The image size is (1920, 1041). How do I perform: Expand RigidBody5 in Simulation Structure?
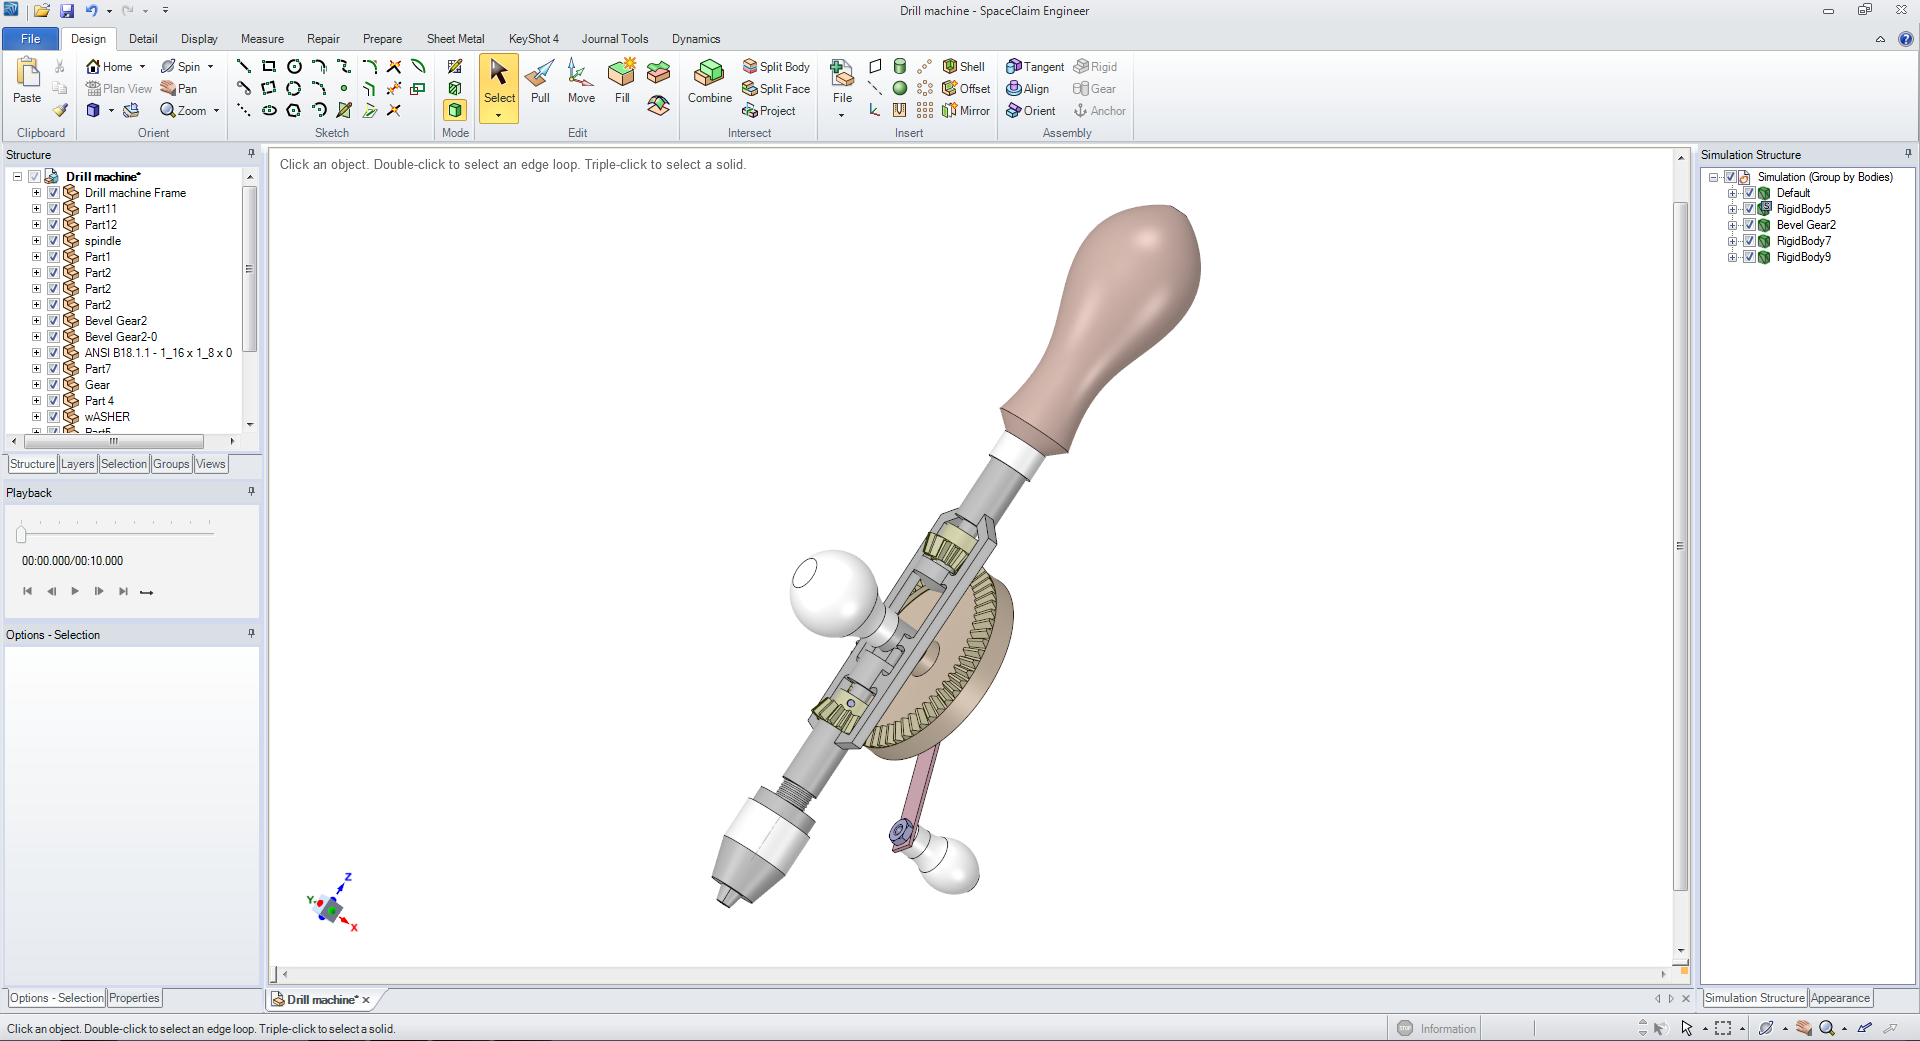point(1732,208)
